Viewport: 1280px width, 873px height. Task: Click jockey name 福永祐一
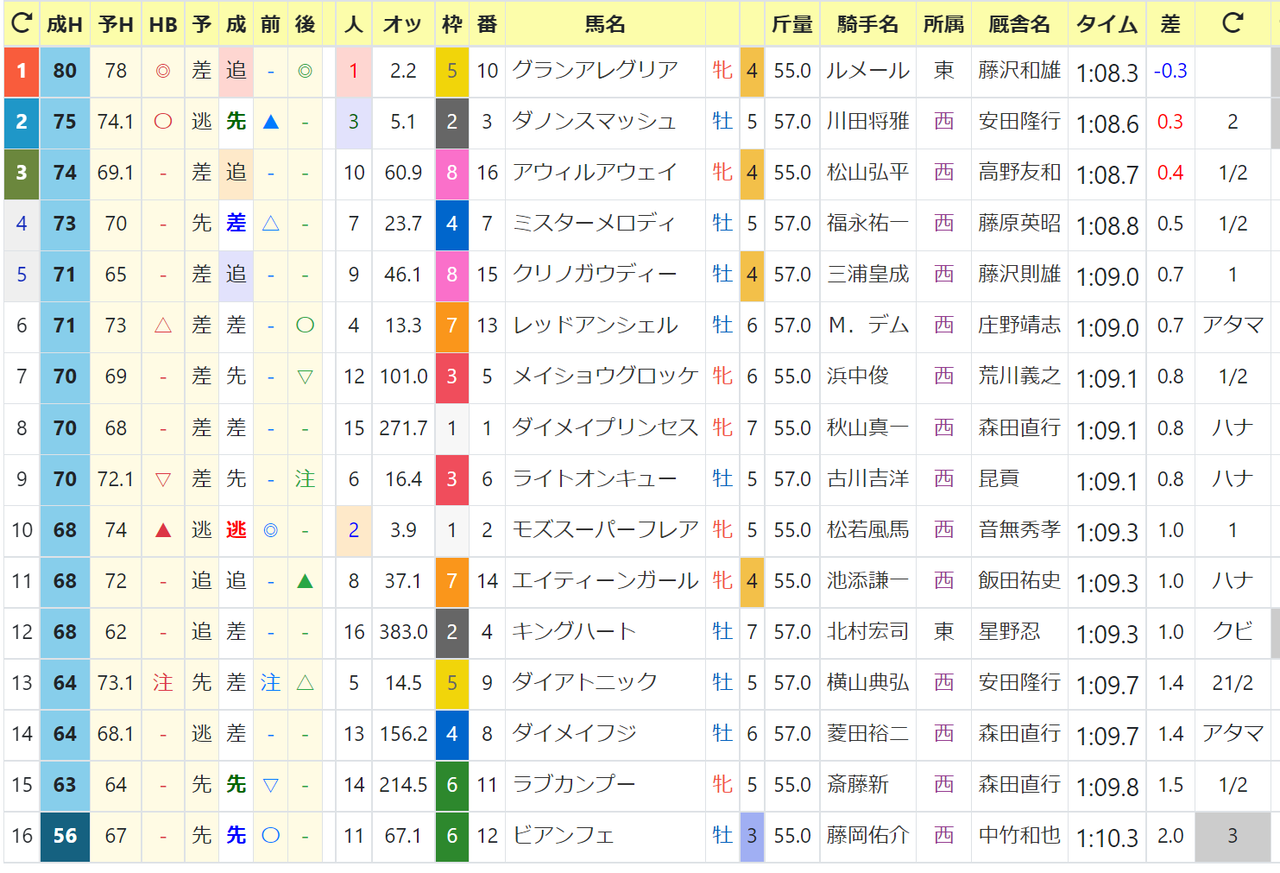pyautogui.click(x=868, y=223)
